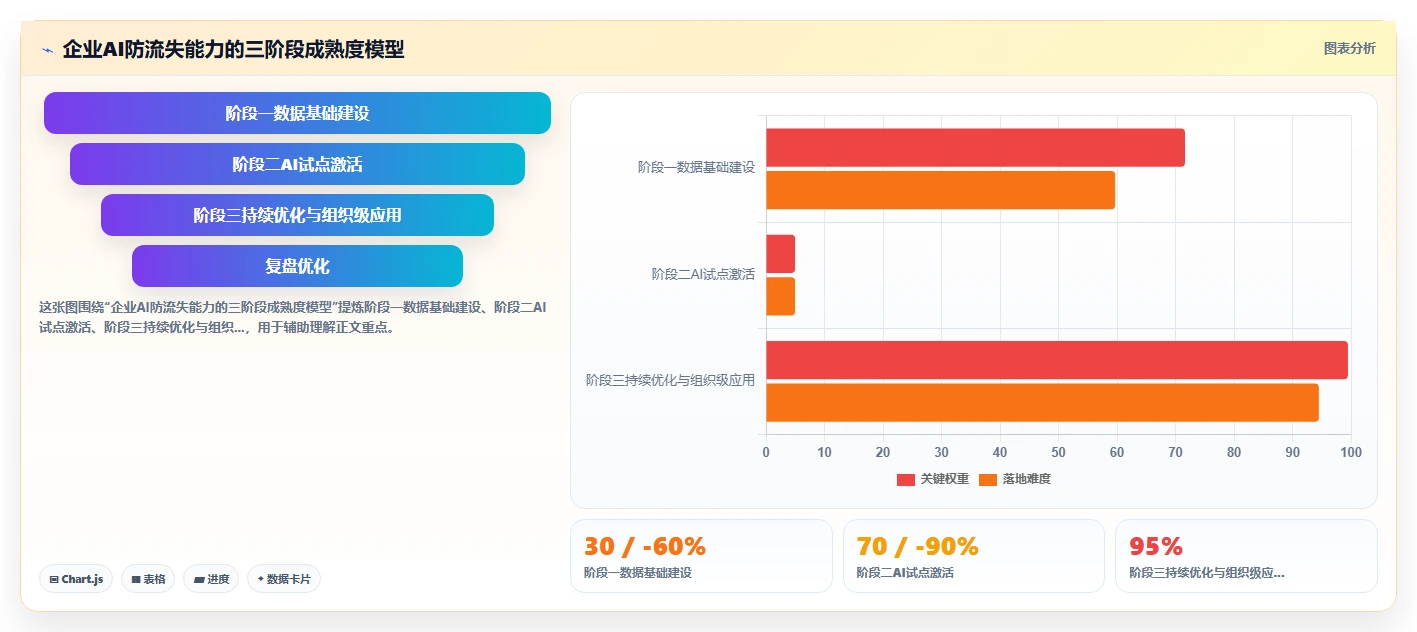Click the y-axis label 阶段一数据基础建设
Screen dimensions: 1417x632
[x=696, y=168]
